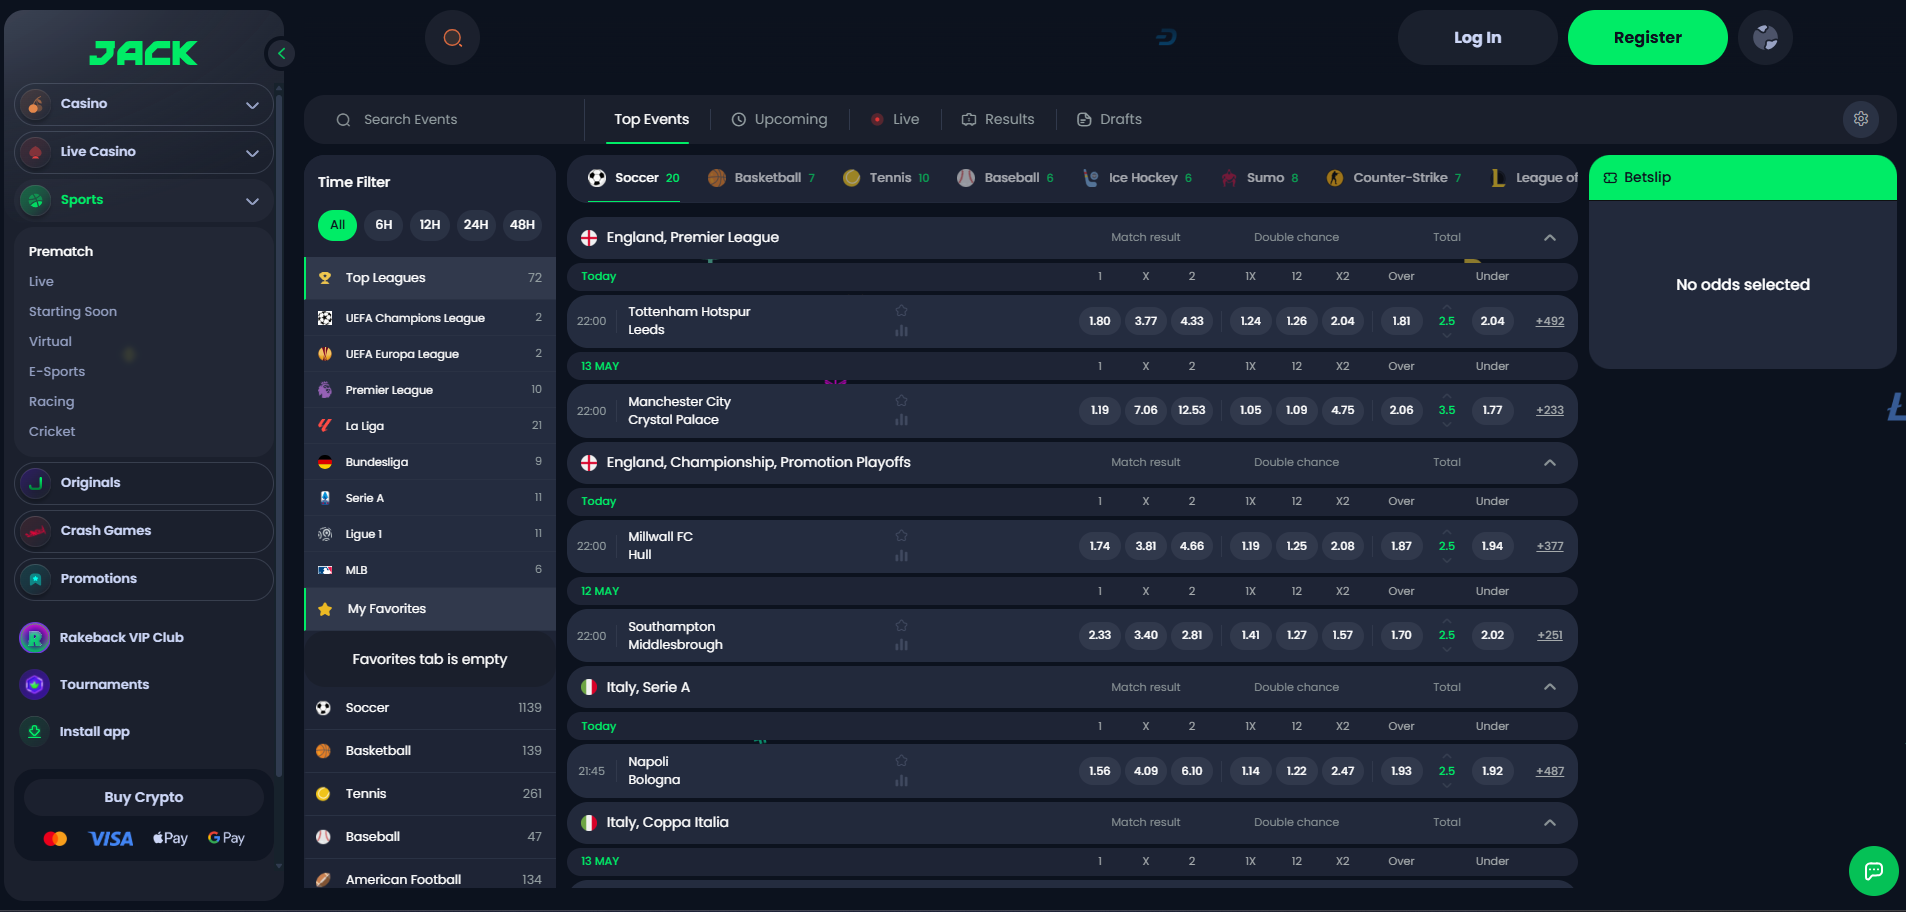
Task: Set time filter to 12H
Action: (430, 225)
